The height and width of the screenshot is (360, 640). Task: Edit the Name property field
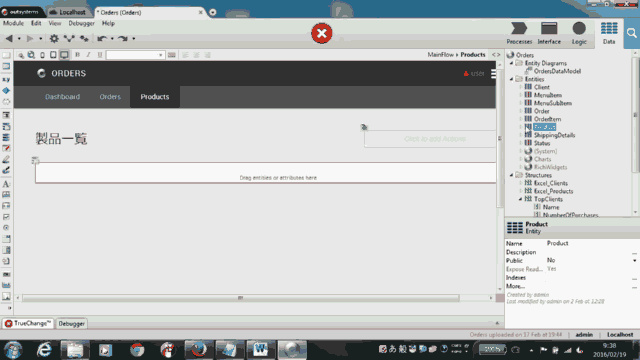point(591,243)
